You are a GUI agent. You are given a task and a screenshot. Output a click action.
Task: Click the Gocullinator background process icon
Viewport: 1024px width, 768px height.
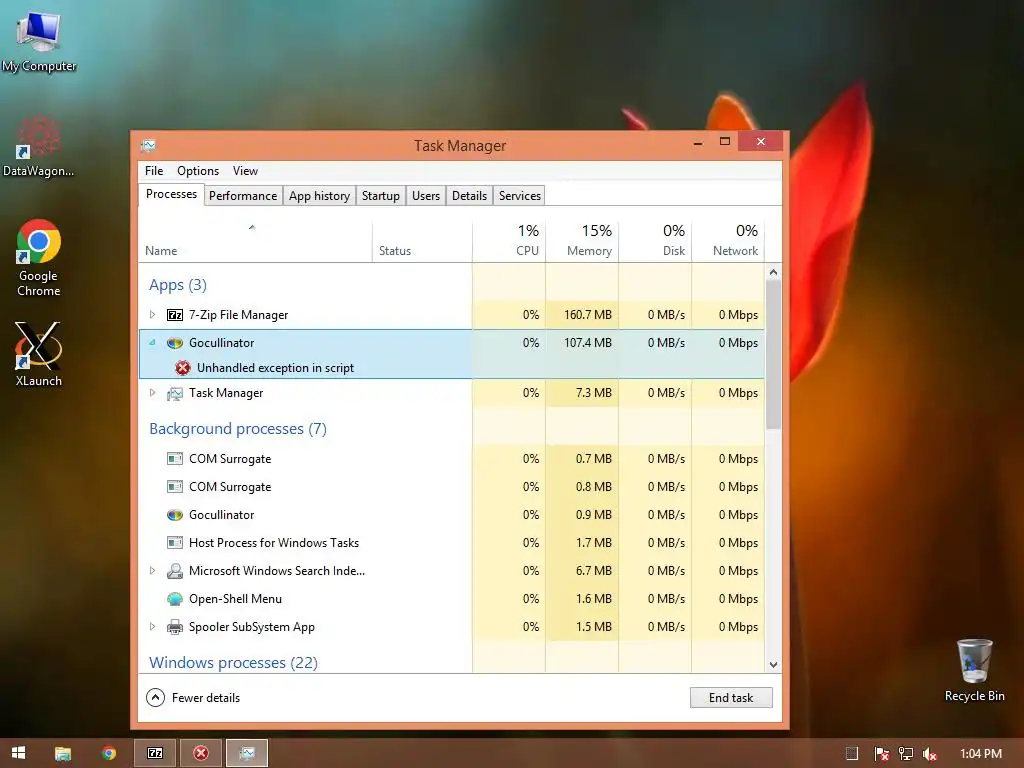coord(175,515)
